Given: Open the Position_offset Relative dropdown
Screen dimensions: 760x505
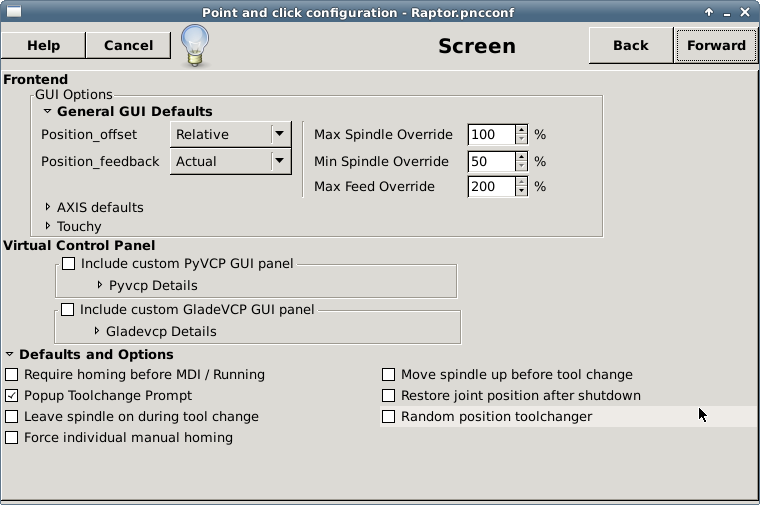Looking at the screenshot, I should [231, 134].
